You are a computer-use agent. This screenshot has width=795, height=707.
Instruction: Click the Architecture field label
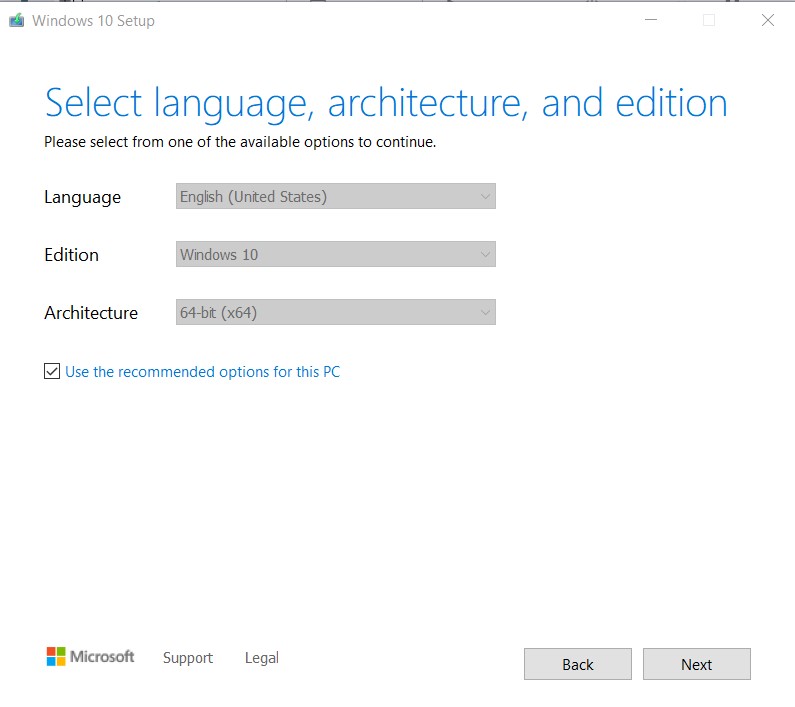[x=91, y=313]
